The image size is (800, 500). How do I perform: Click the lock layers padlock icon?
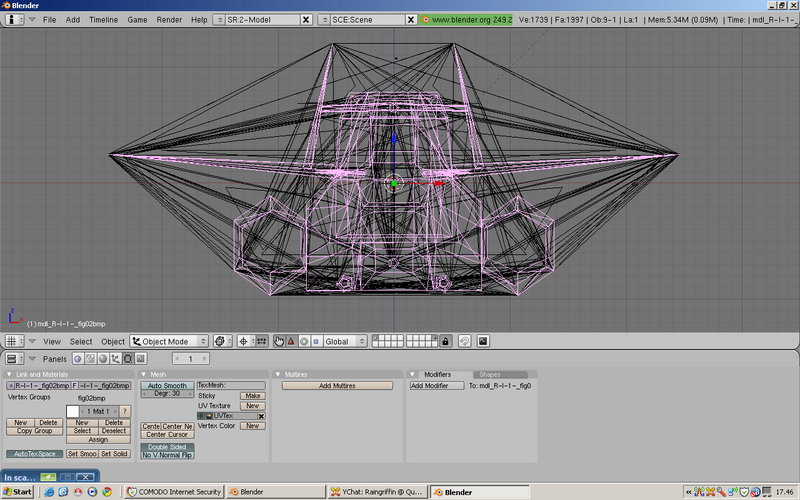pyautogui.click(x=445, y=341)
